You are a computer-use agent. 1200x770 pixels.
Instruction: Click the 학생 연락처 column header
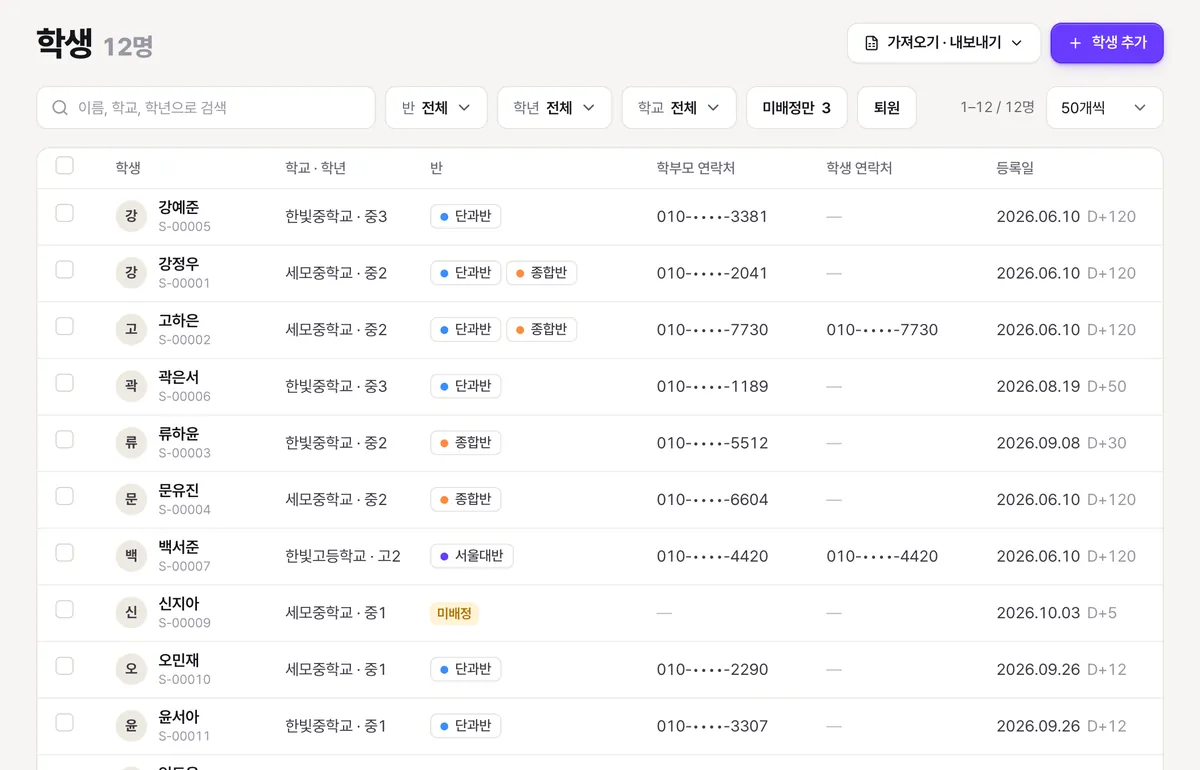coord(860,168)
